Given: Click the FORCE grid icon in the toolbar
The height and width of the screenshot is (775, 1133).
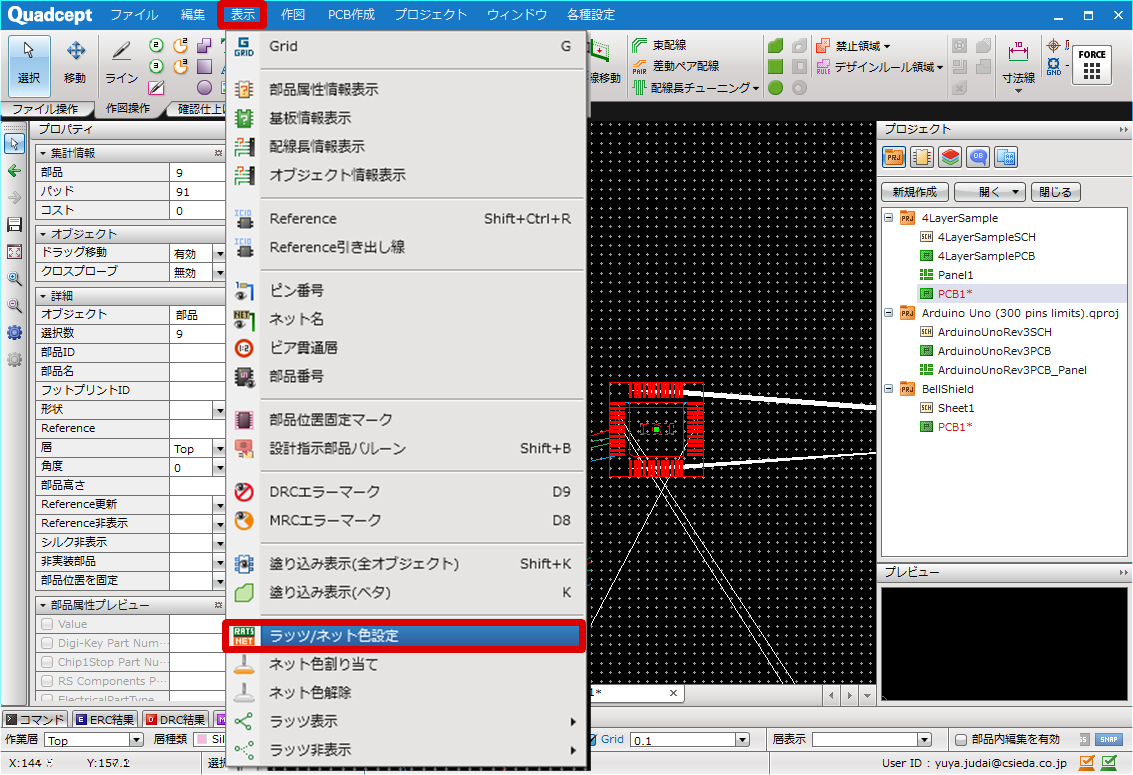Looking at the screenshot, I should pyautogui.click(x=1092, y=66).
